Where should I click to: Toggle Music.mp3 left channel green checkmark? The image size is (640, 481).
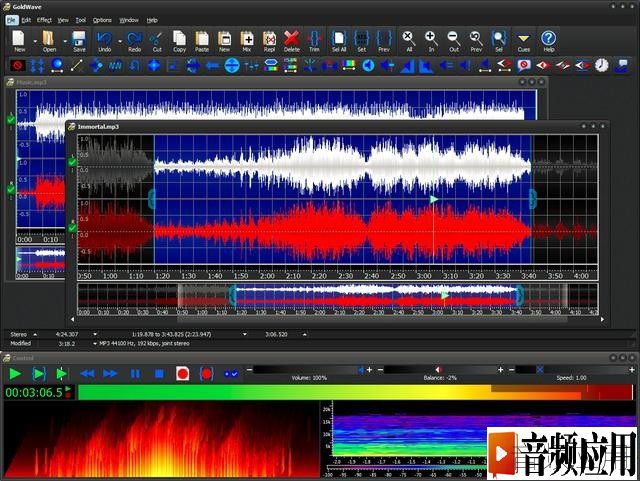(x=11, y=120)
